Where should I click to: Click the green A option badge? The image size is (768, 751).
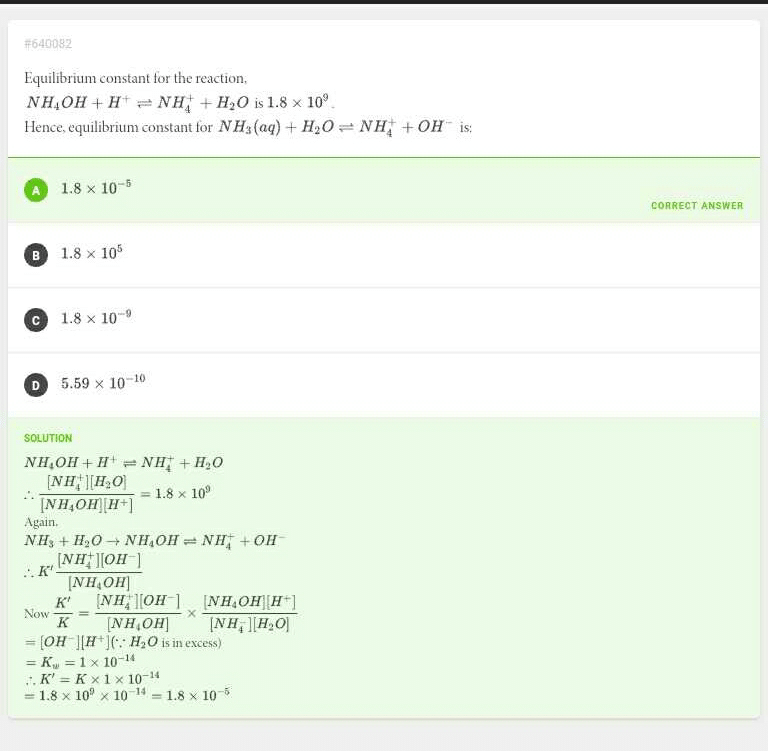(x=36, y=190)
